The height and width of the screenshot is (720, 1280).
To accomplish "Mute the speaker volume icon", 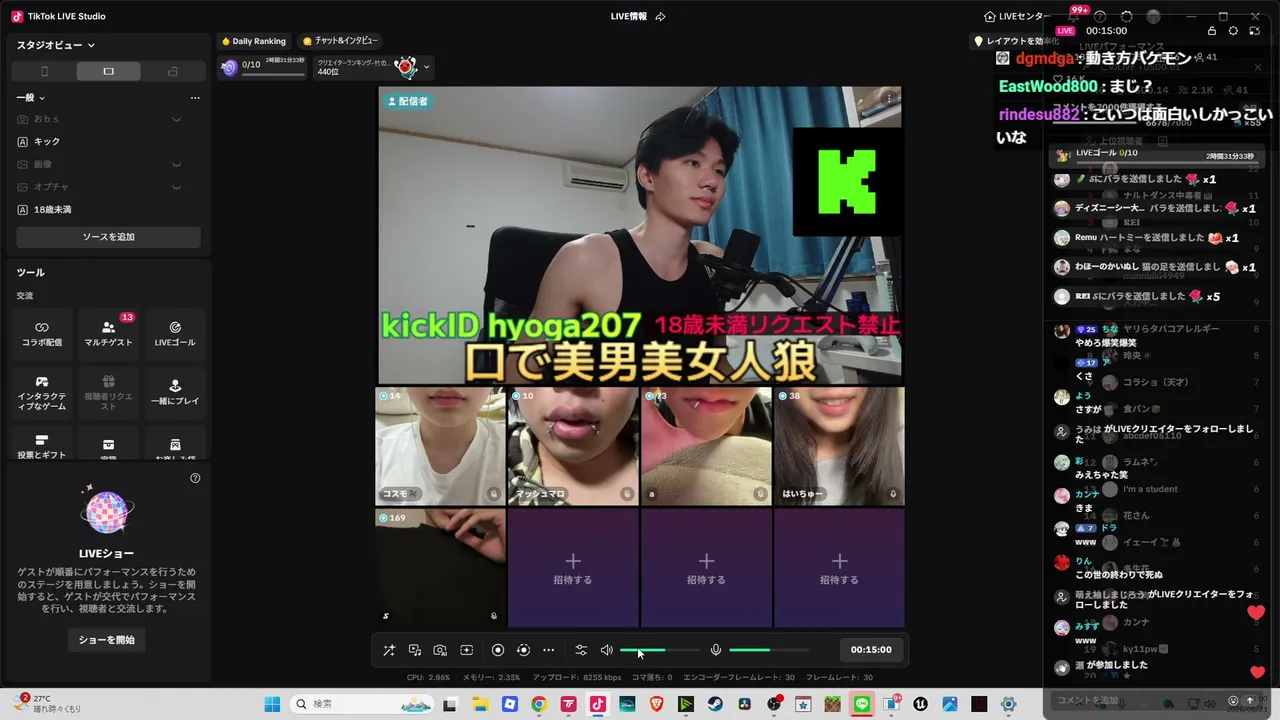I will point(606,650).
